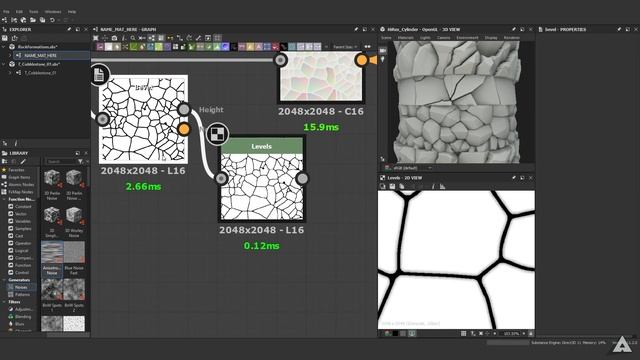Image resolution: width=640 pixels, height=360 pixels.
Task: Click the checker icon above Levels node
Action: point(217,134)
